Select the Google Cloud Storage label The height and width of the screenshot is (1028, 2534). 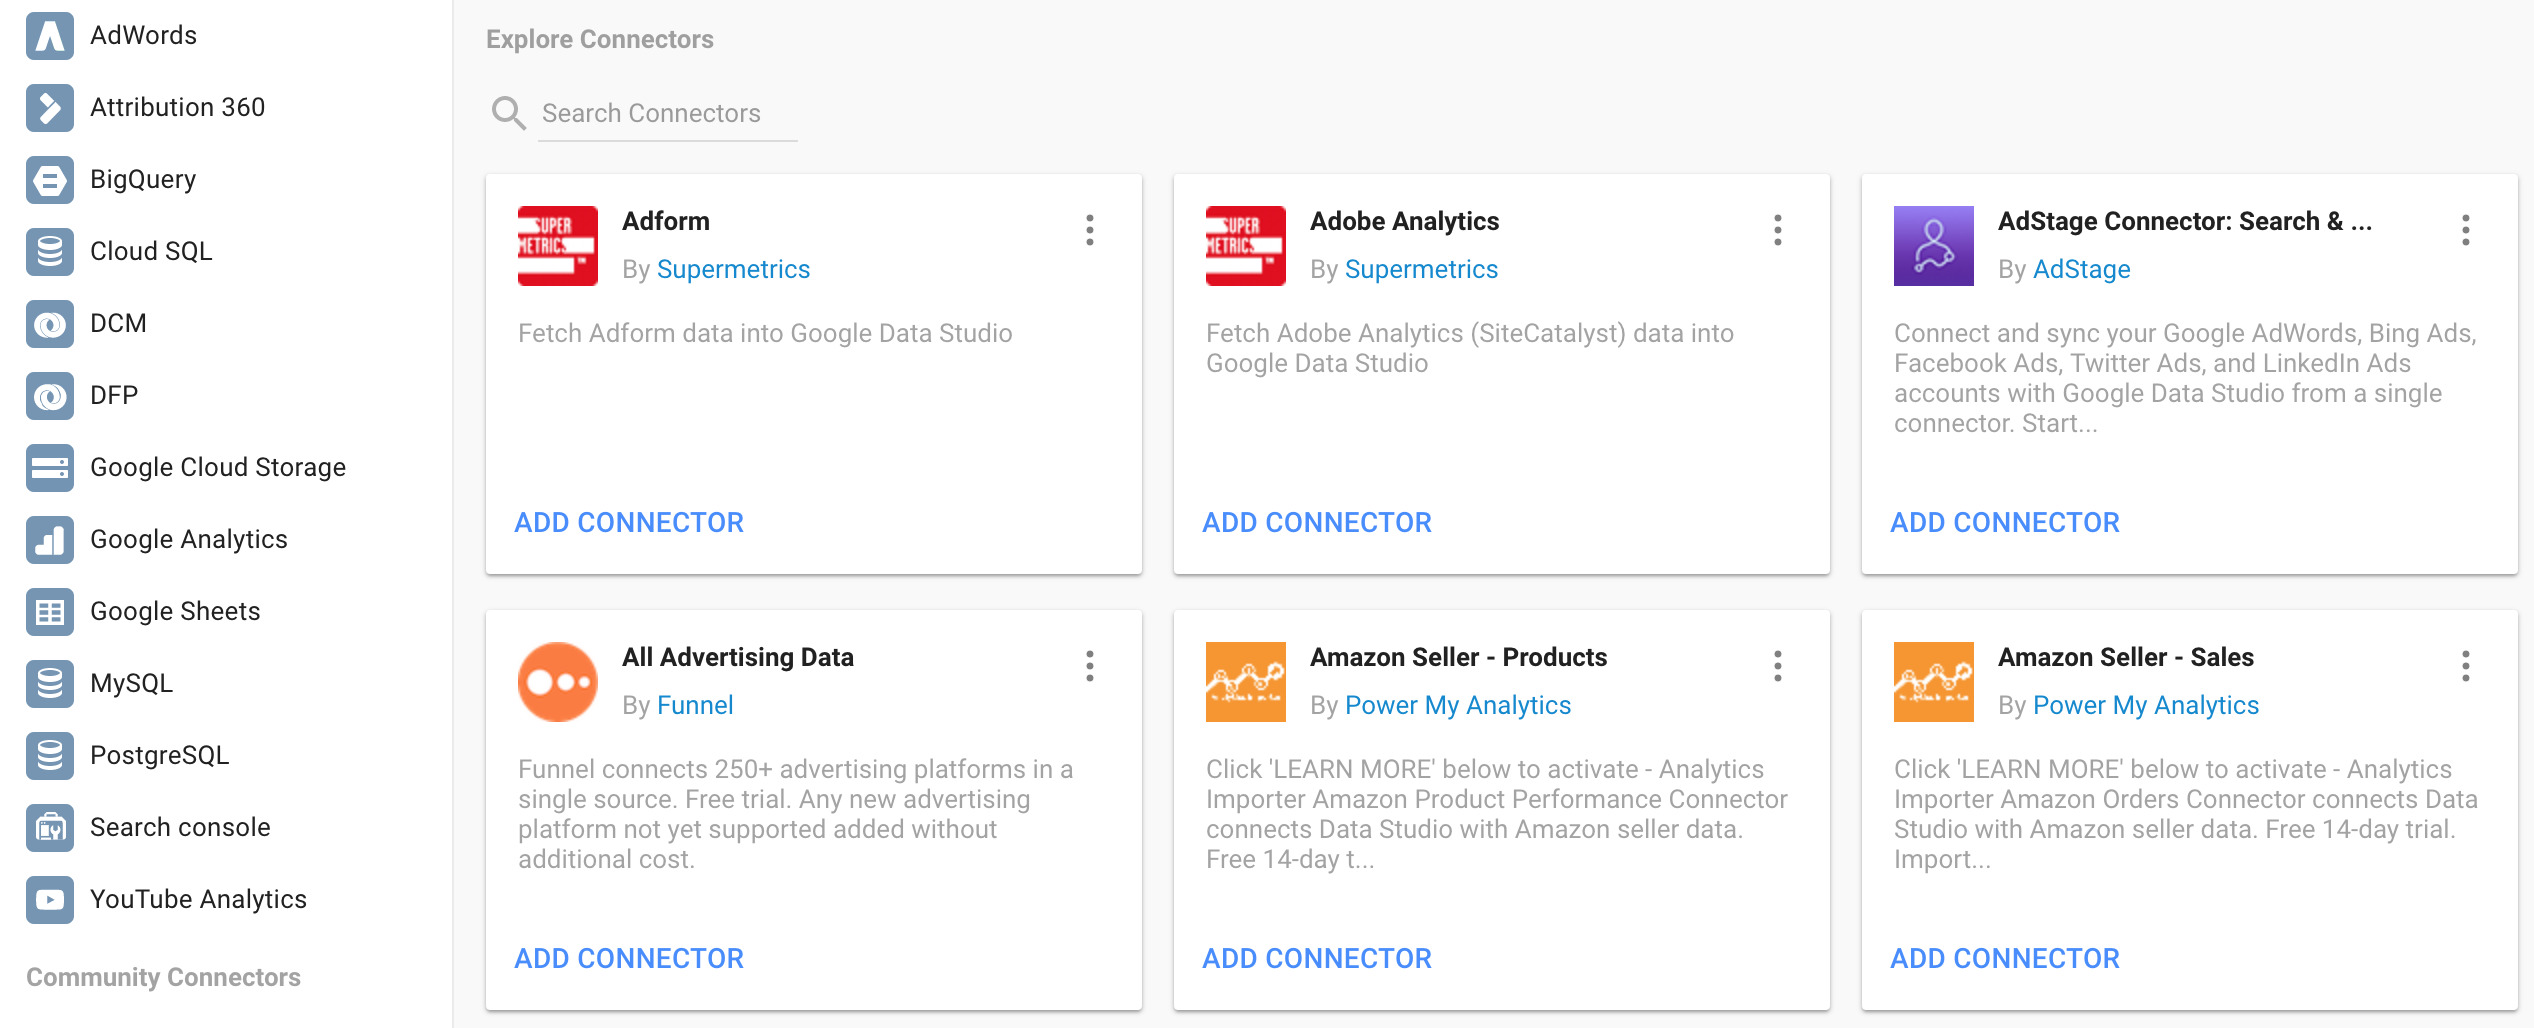pyautogui.click(x=218, y=467)
